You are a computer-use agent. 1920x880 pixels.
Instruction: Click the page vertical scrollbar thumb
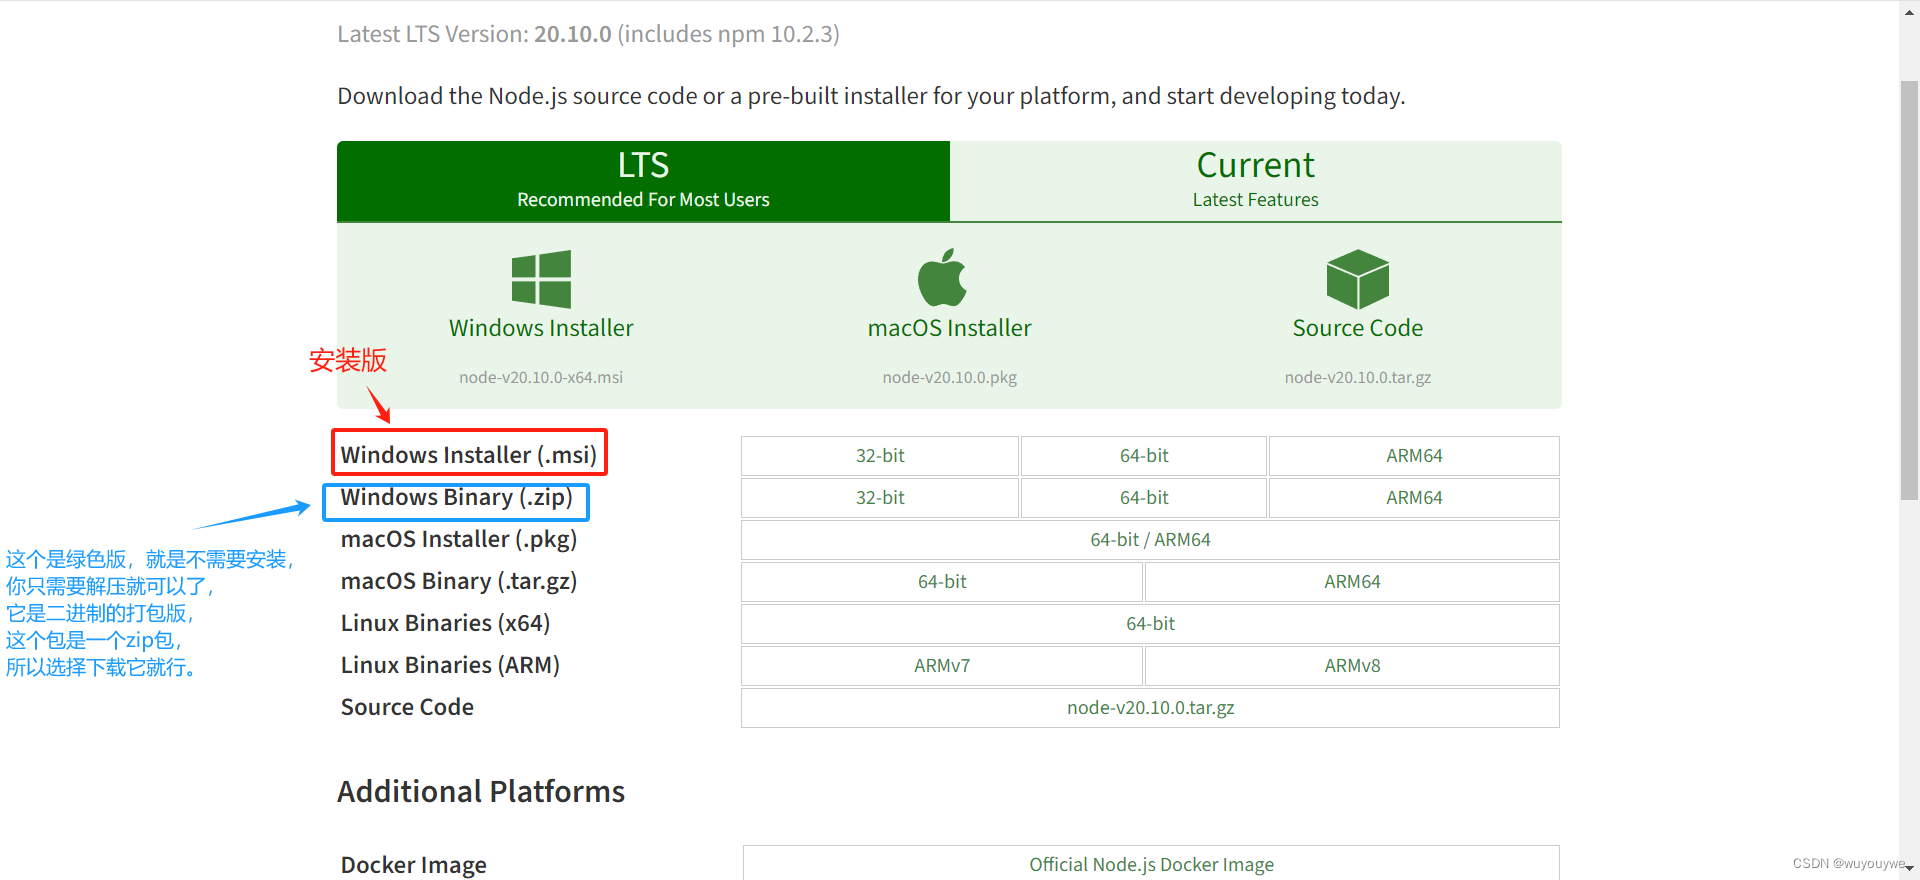pyautogui.click(x=1909, y=290)
